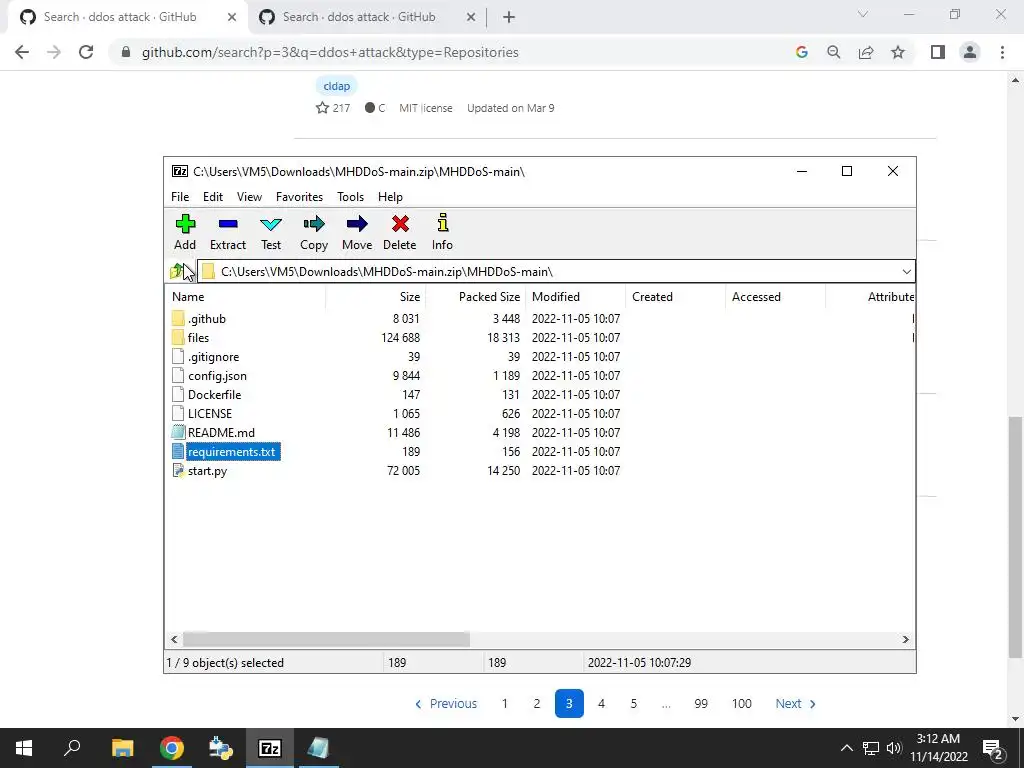Open results page 1
This screenshot has width=1024, height=768.
pyautogui.click(x=504, y=704)
